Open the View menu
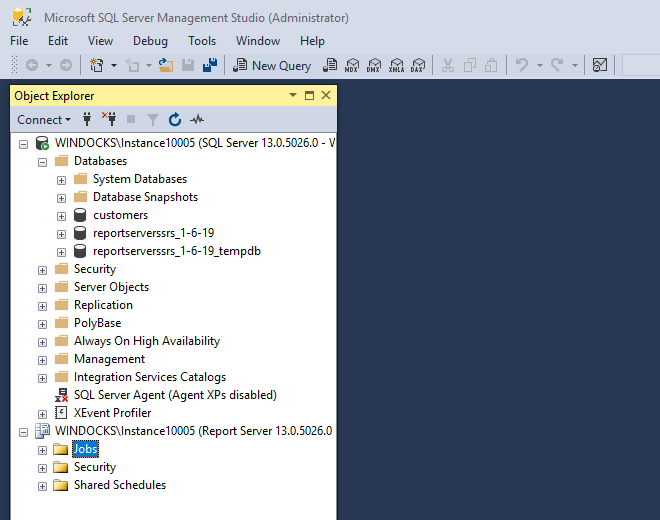The height and width of the screenshot is (520, 660). click(100, 41)
